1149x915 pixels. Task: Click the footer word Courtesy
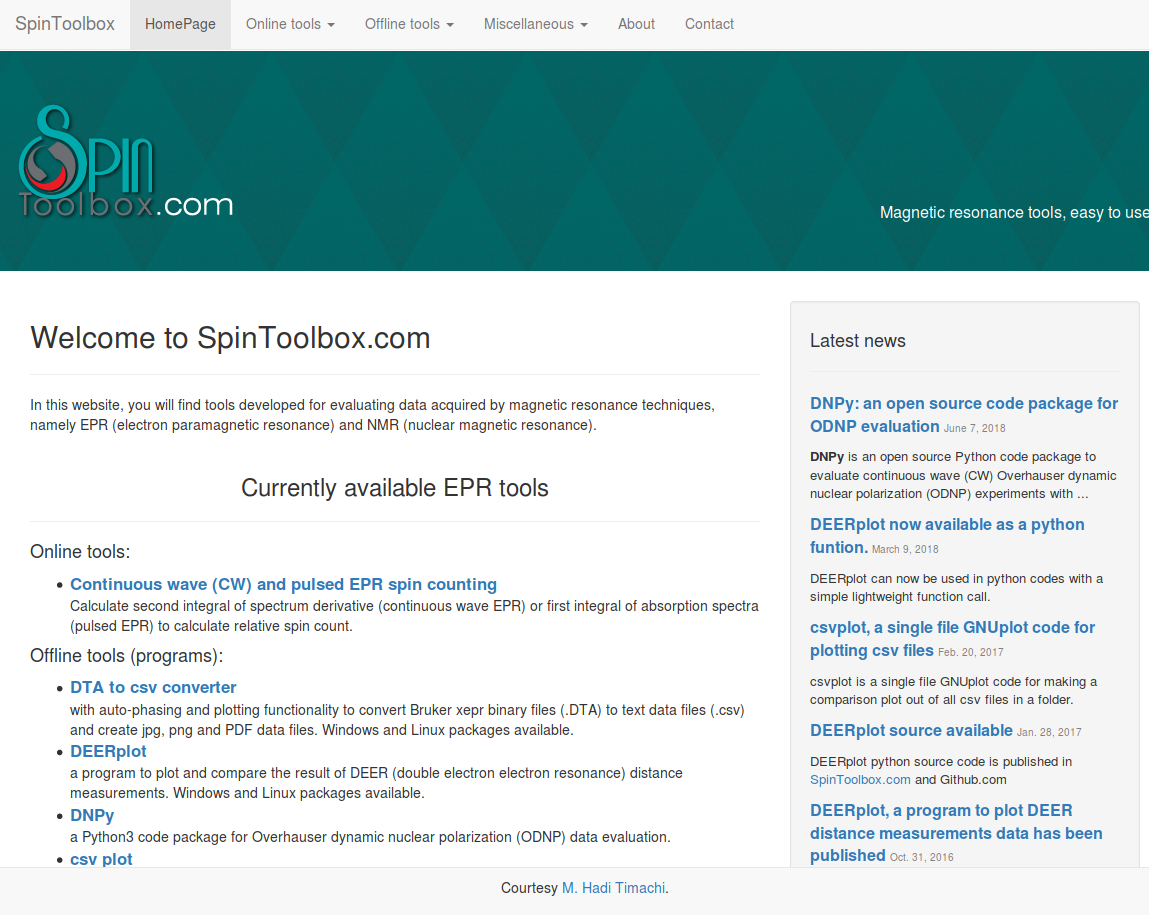pos(529,888)
